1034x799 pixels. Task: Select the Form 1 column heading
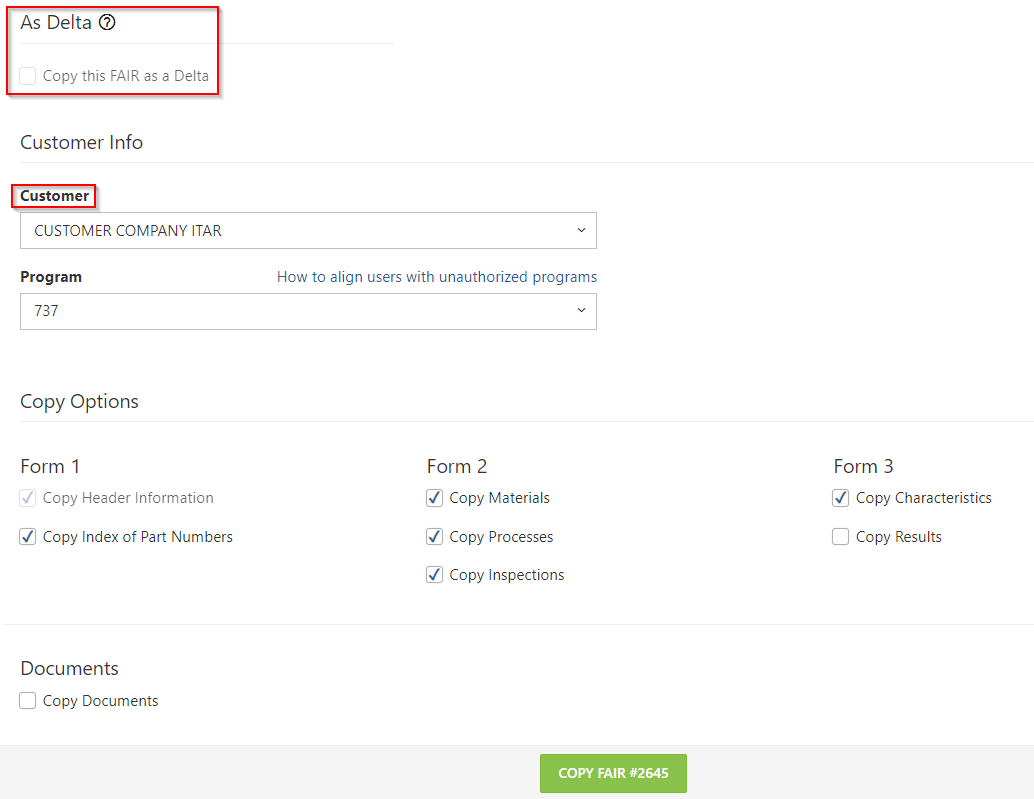pyautogui.click(x=50, y=466)
